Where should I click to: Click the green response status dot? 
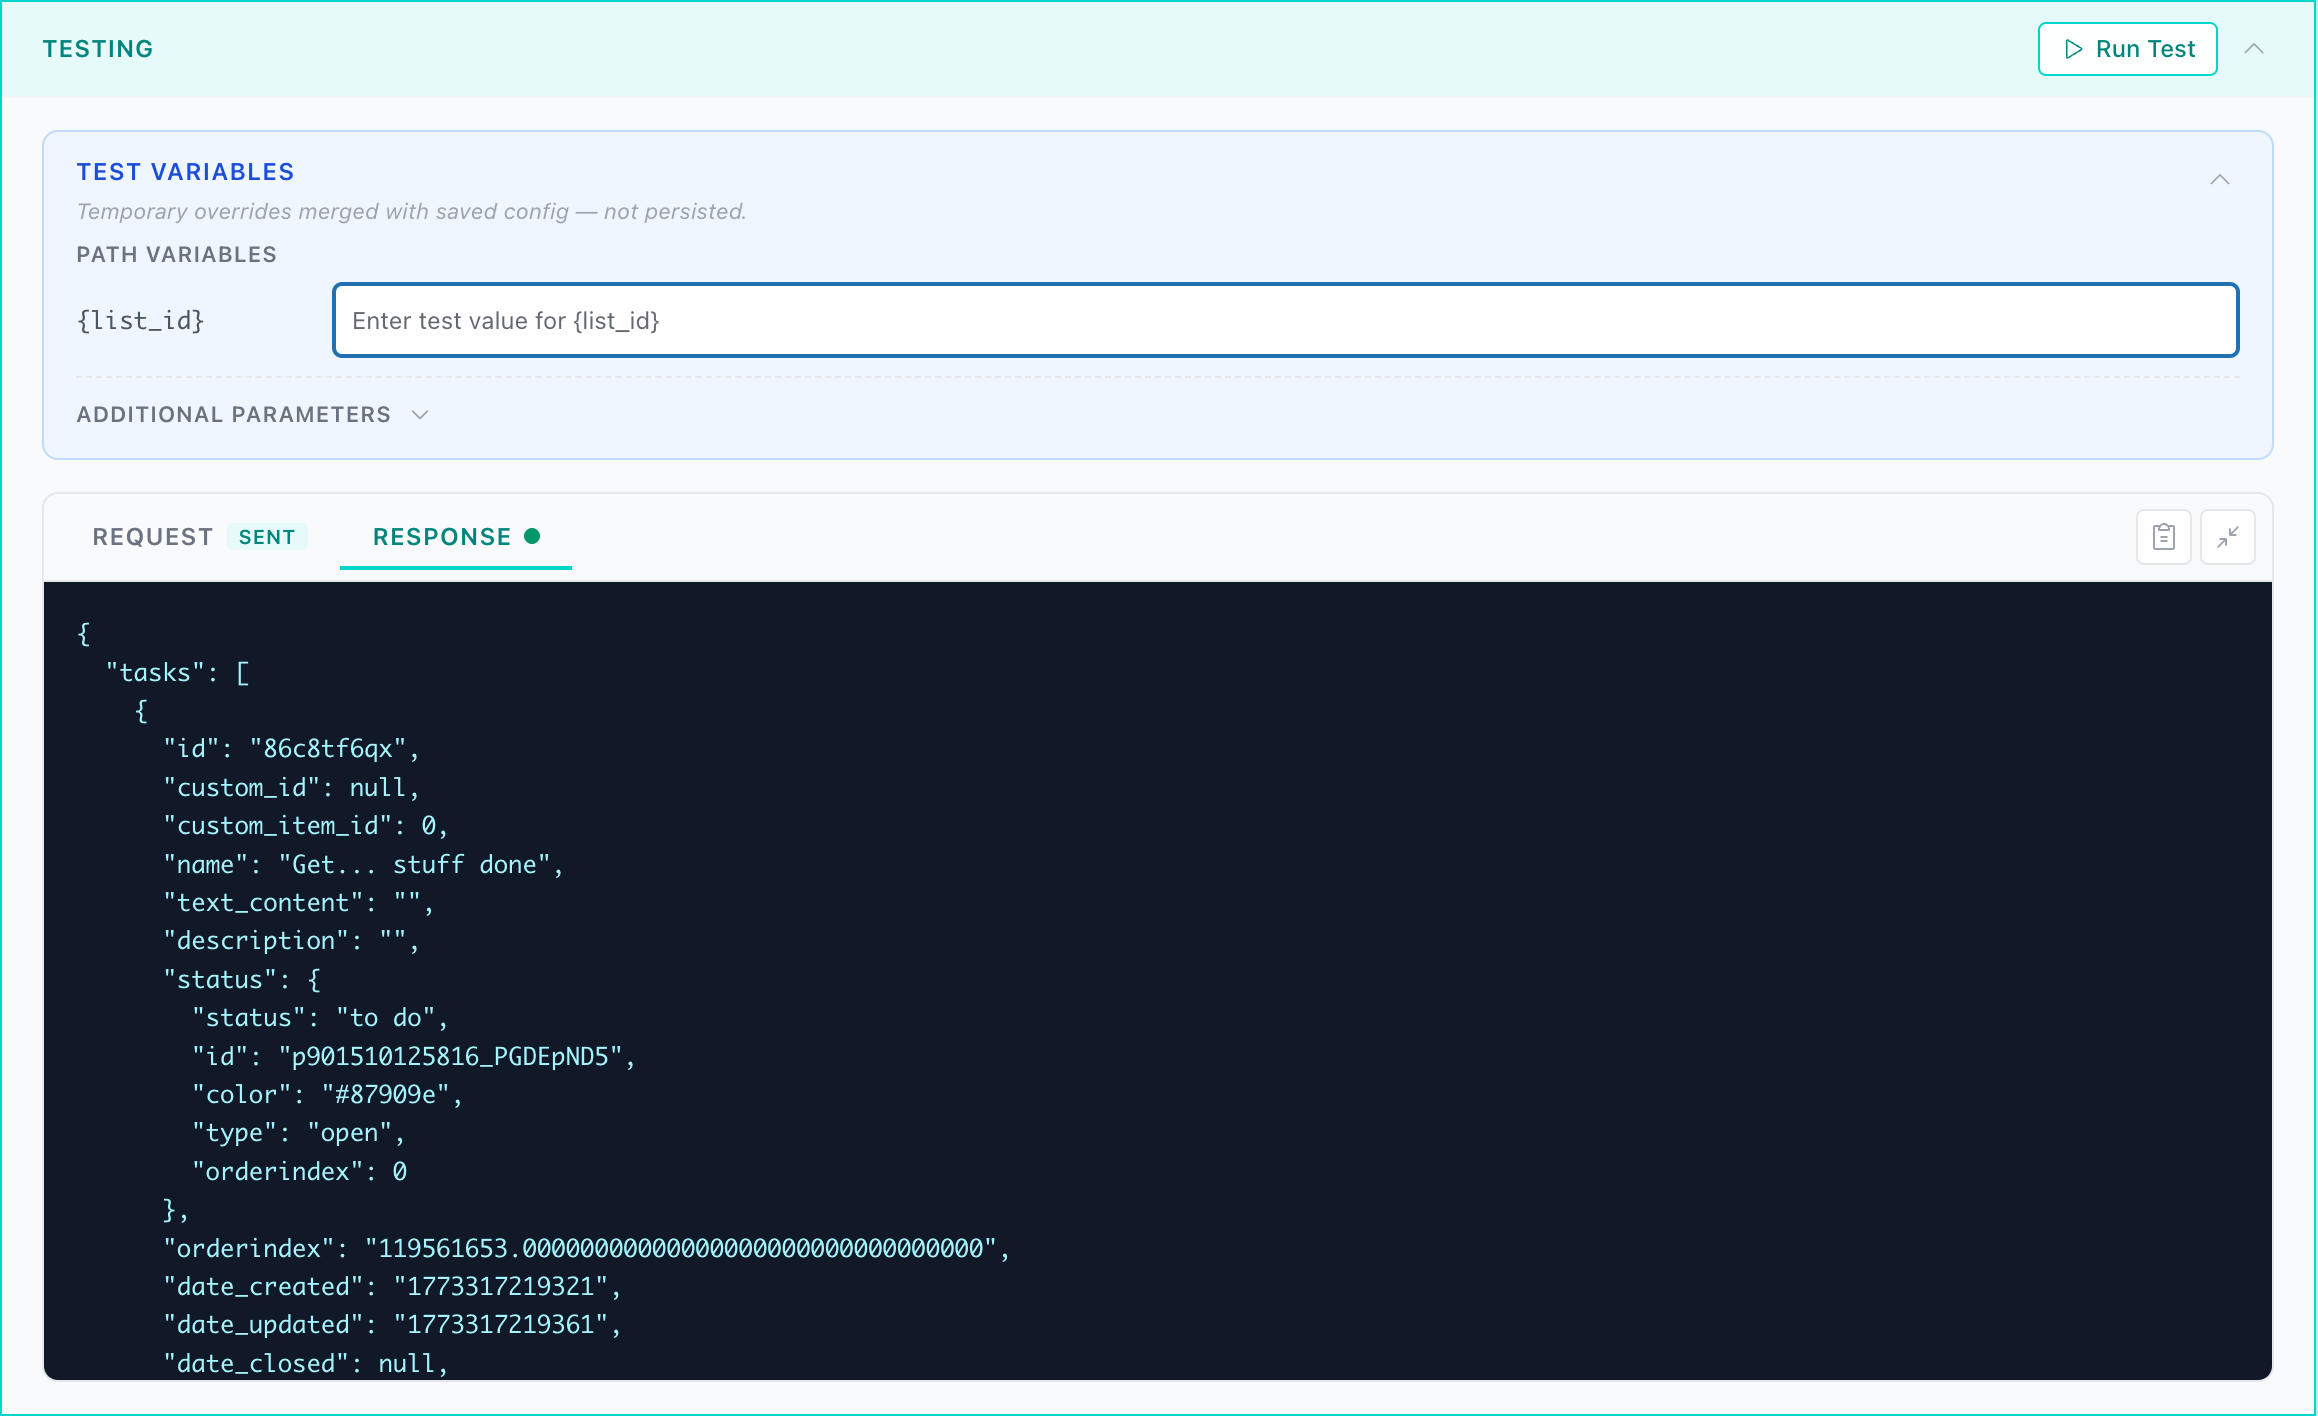(532, 536)
